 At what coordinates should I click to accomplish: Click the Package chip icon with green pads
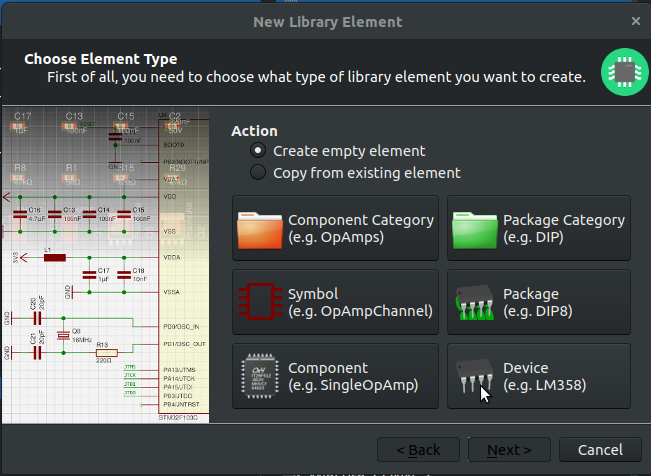[x=475, y=302]
